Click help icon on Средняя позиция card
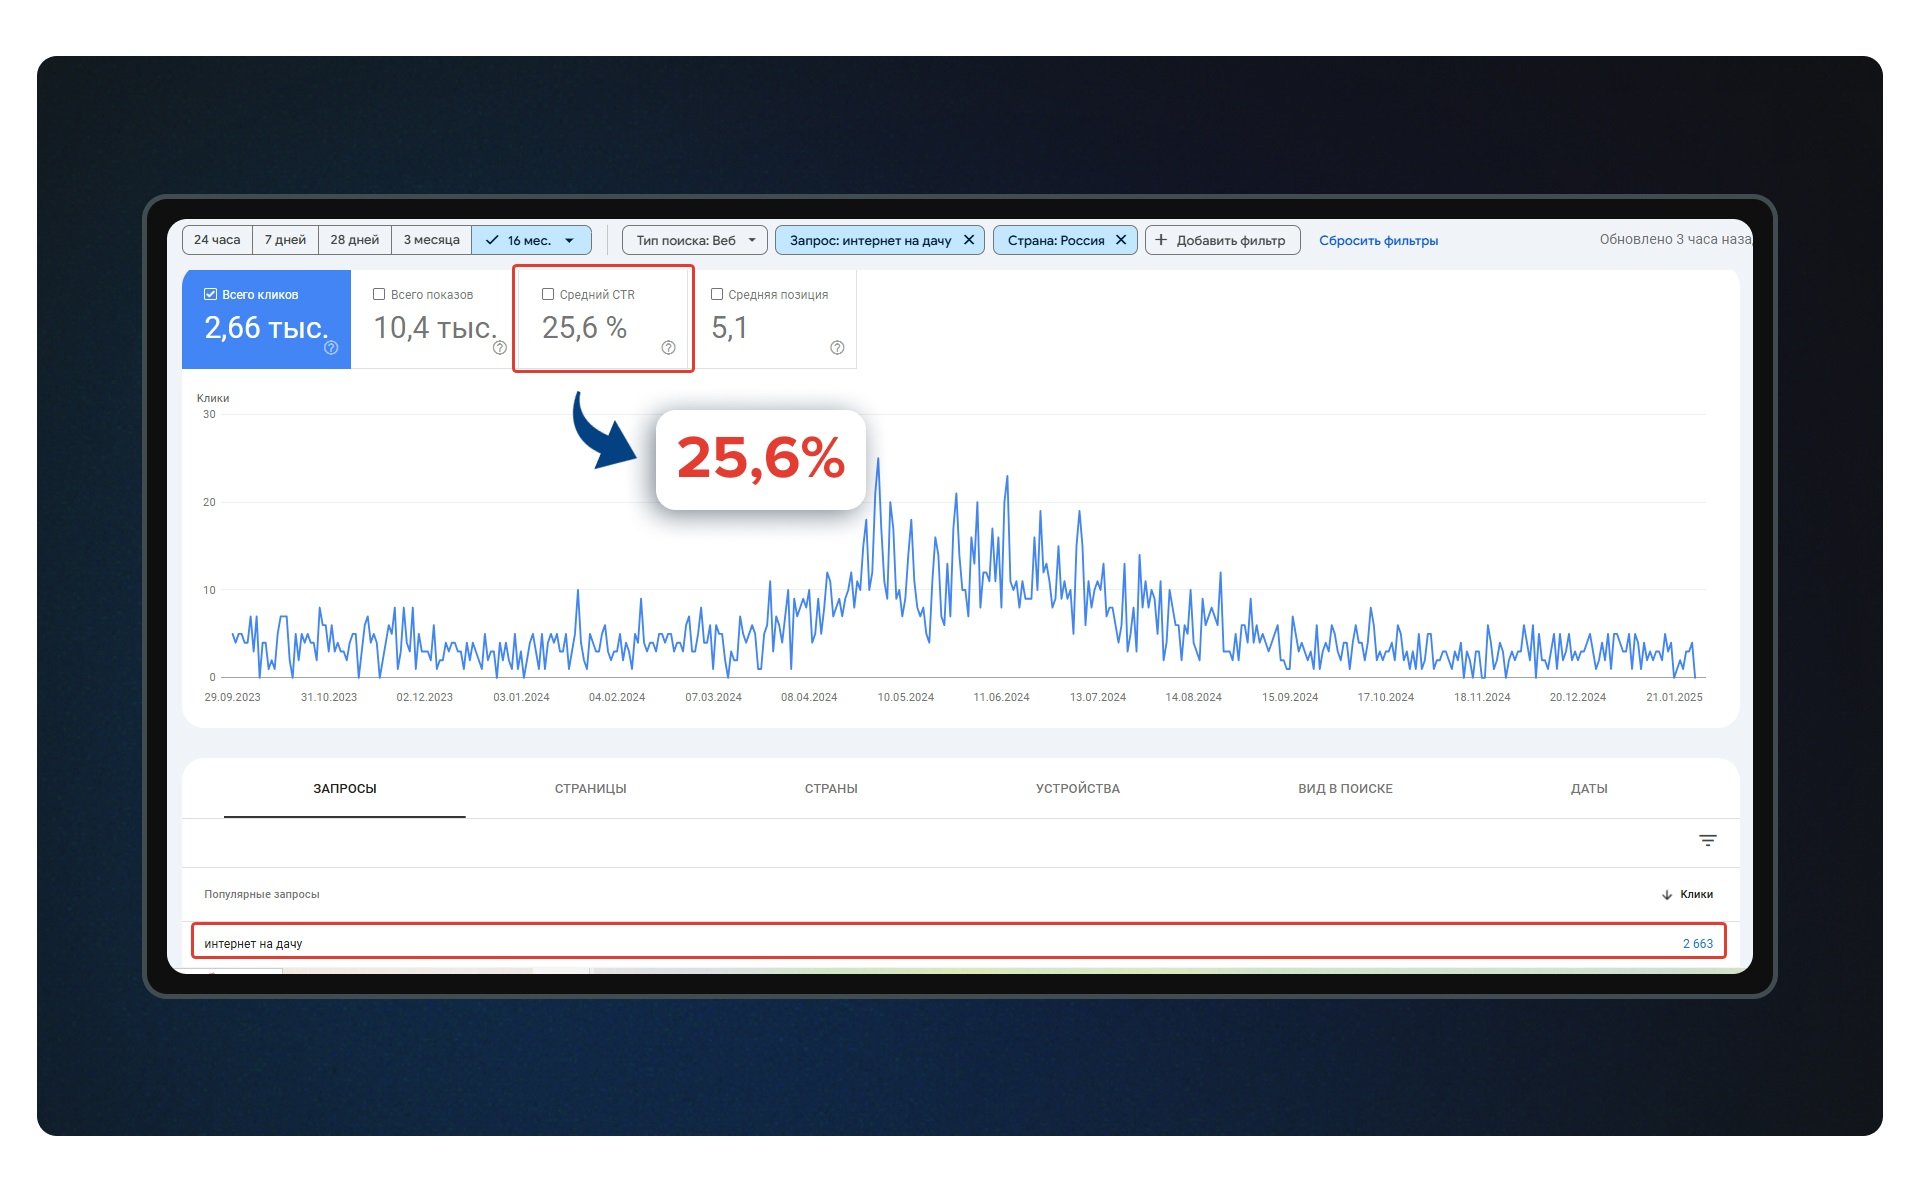This screenshot has width=1920, height=1192. click(837, 348)
